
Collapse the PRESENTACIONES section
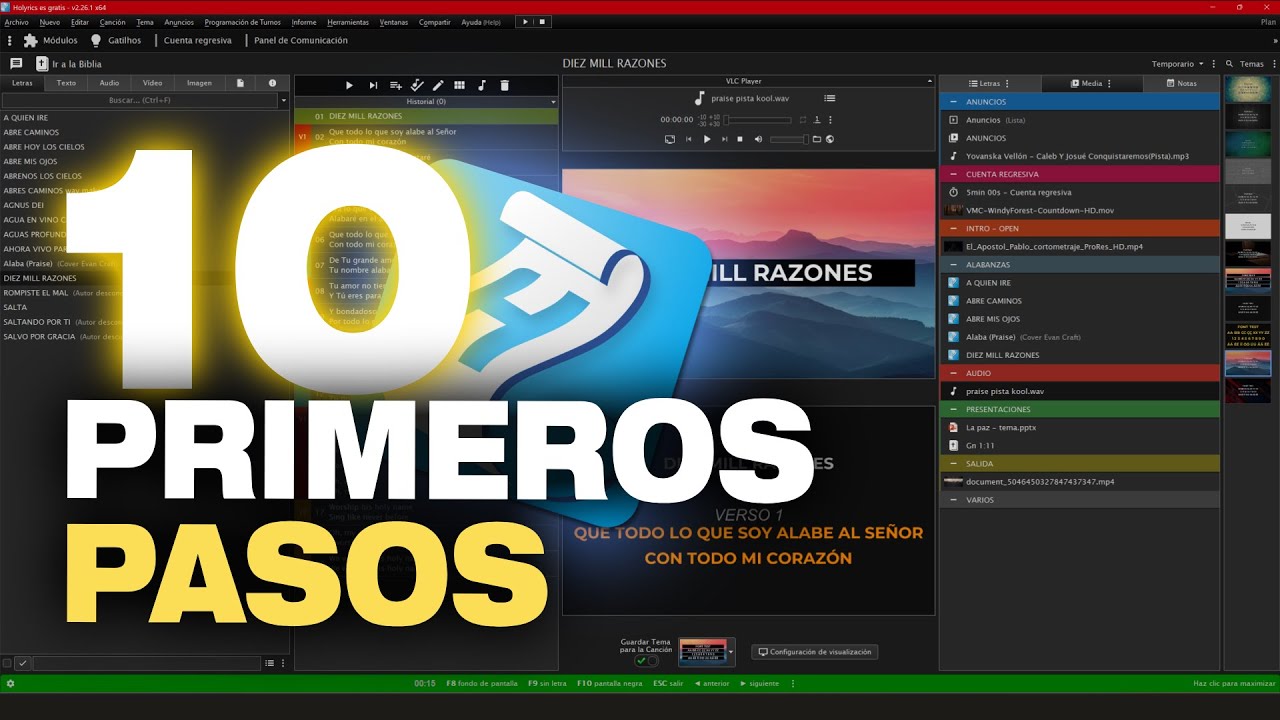953,409
